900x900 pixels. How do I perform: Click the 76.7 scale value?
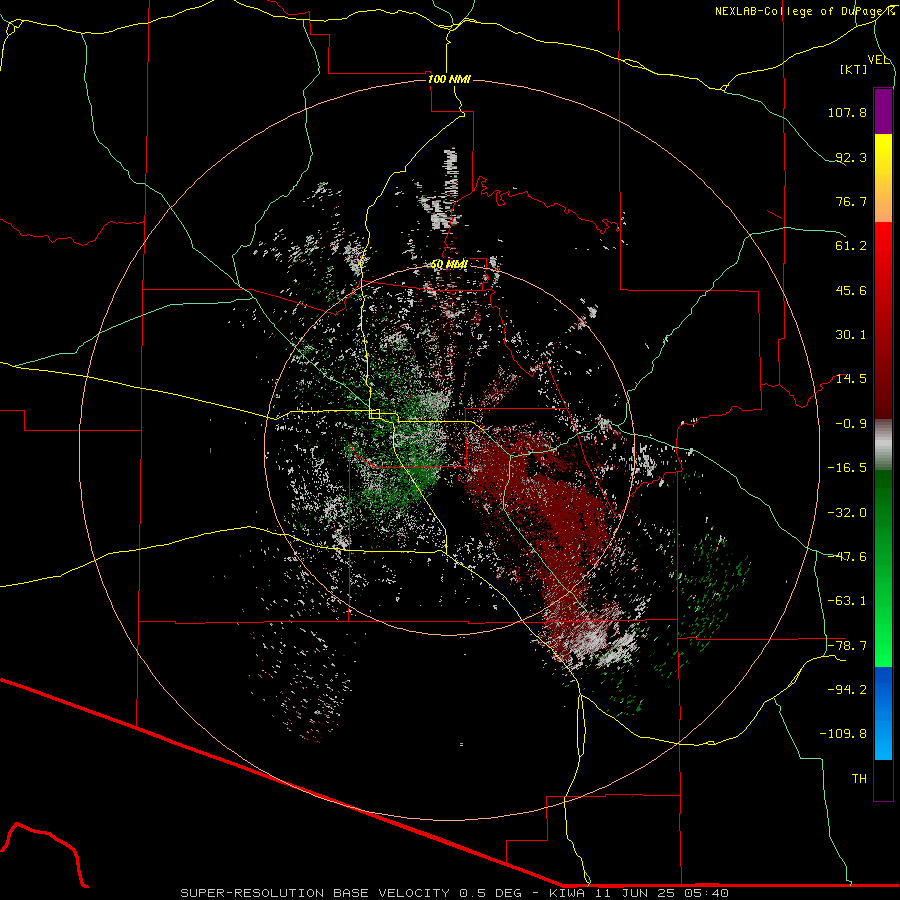point(851,201)
